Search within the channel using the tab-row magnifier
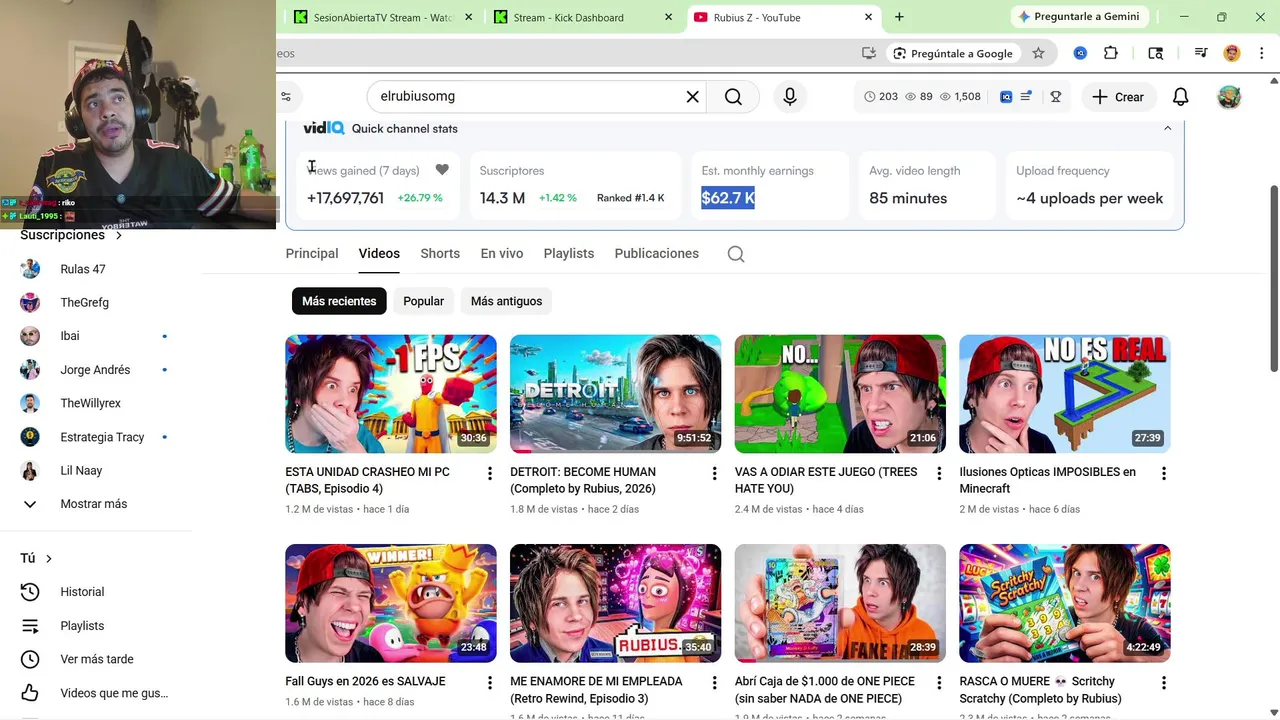The height and width of the screenshot is (720, 1280). (x=736, y=254)
